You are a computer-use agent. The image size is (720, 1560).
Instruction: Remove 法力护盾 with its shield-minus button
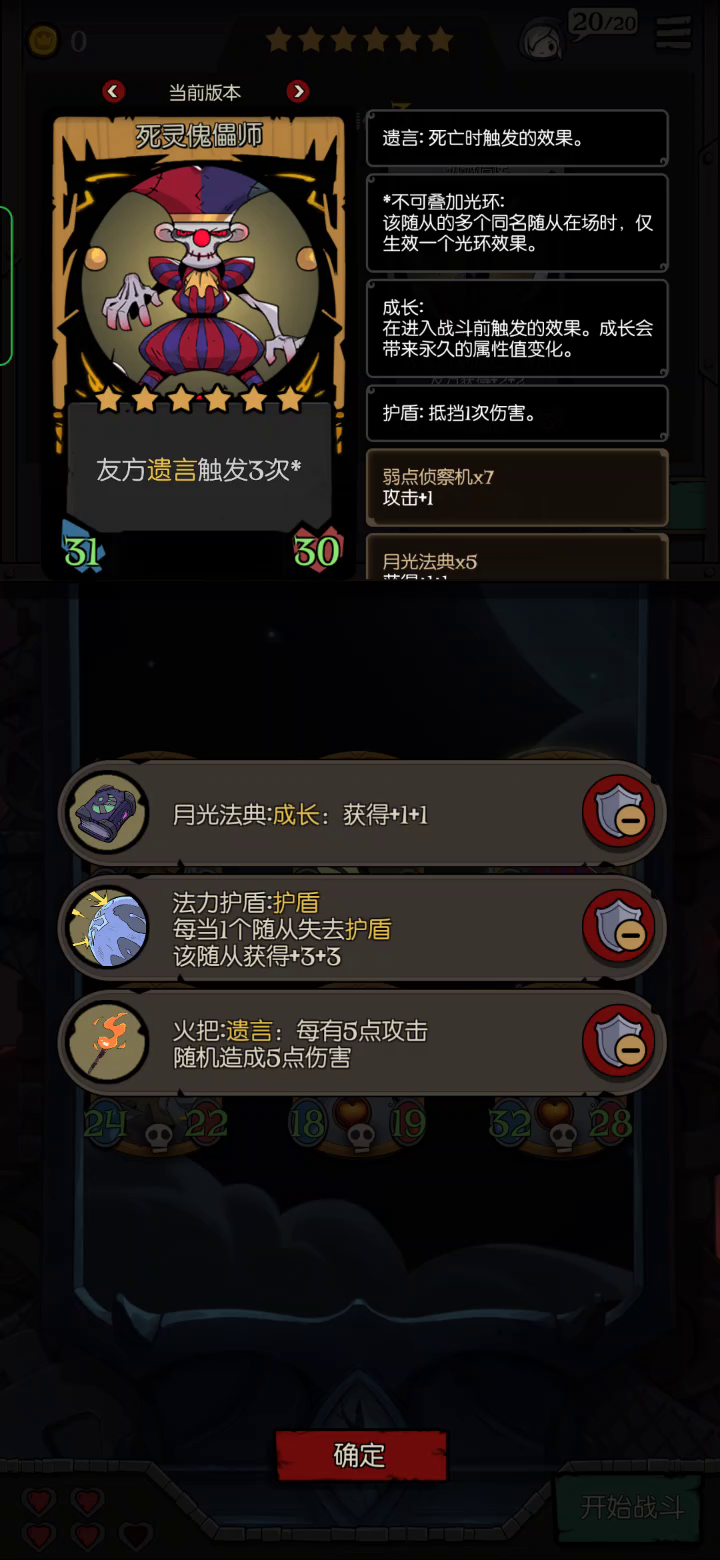619,927
